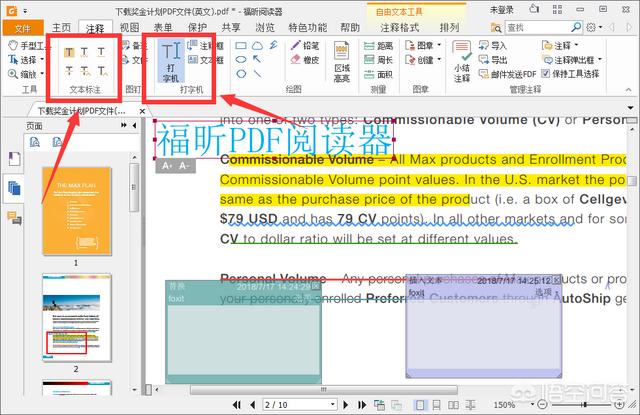
Task: Pick the oval drawing tool
Action: [241, 60]
